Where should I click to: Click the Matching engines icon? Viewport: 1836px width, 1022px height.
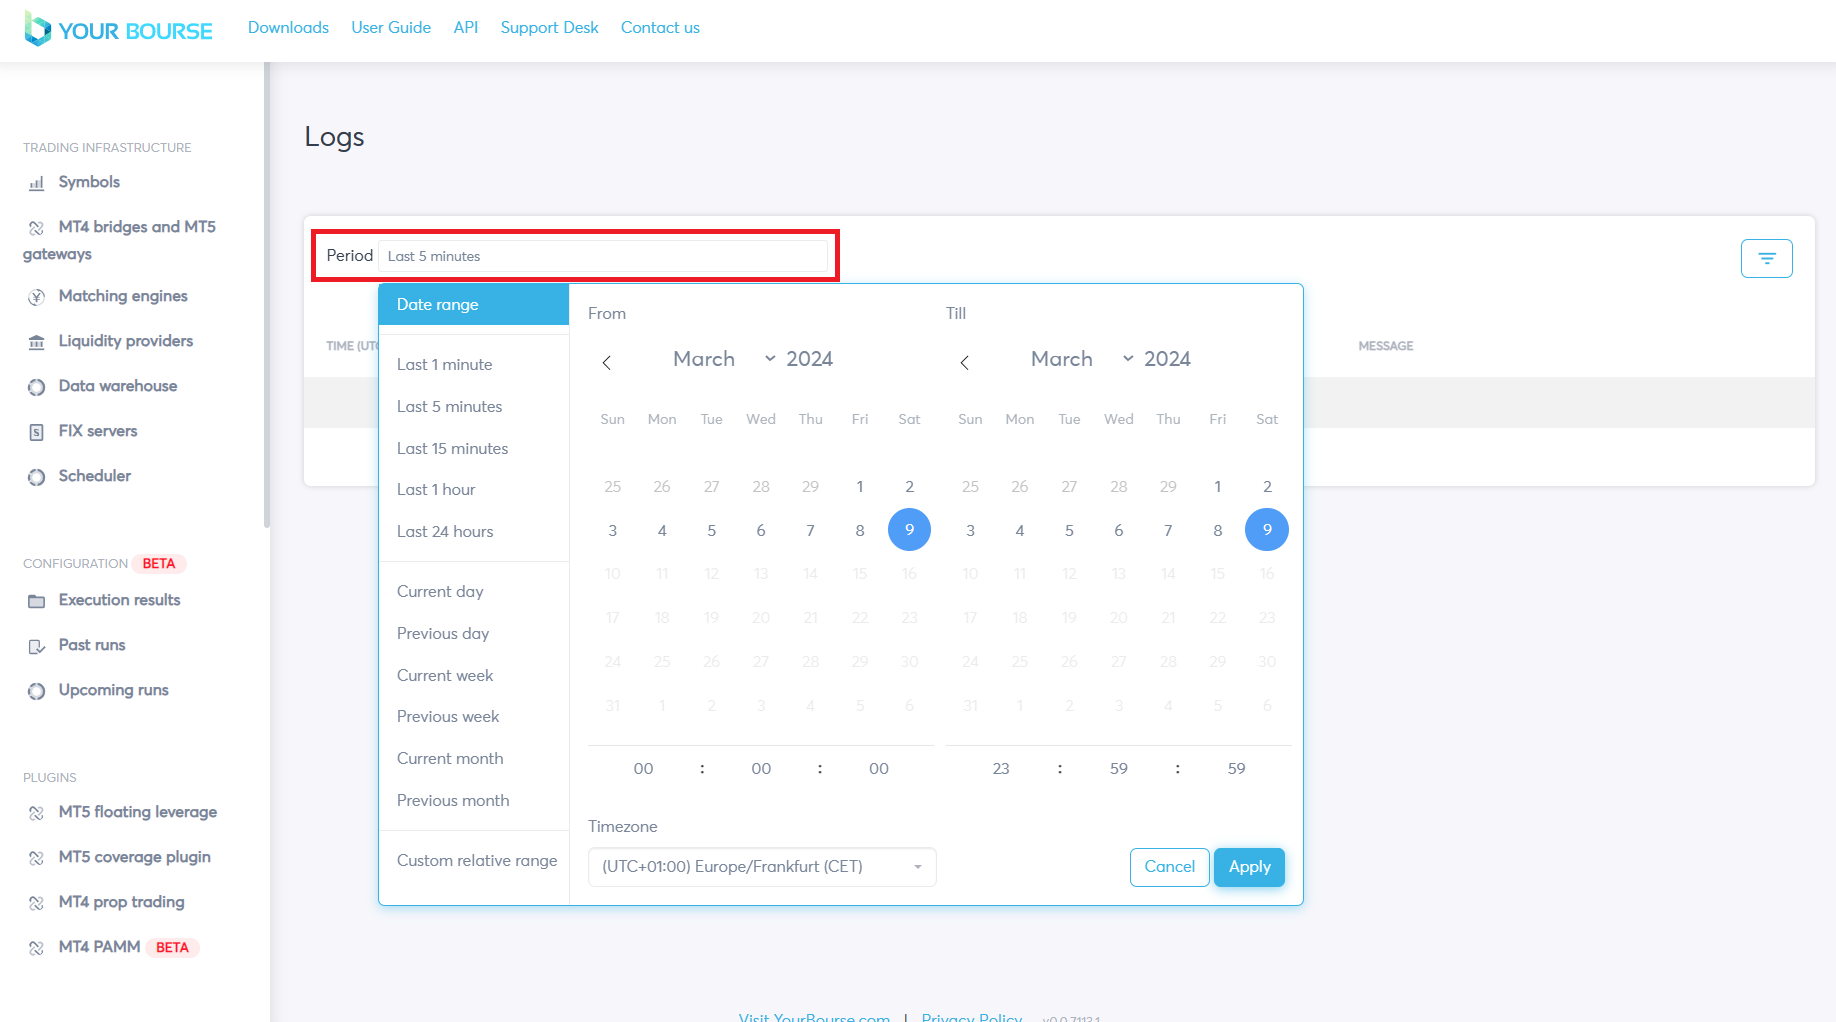[37, 297]
